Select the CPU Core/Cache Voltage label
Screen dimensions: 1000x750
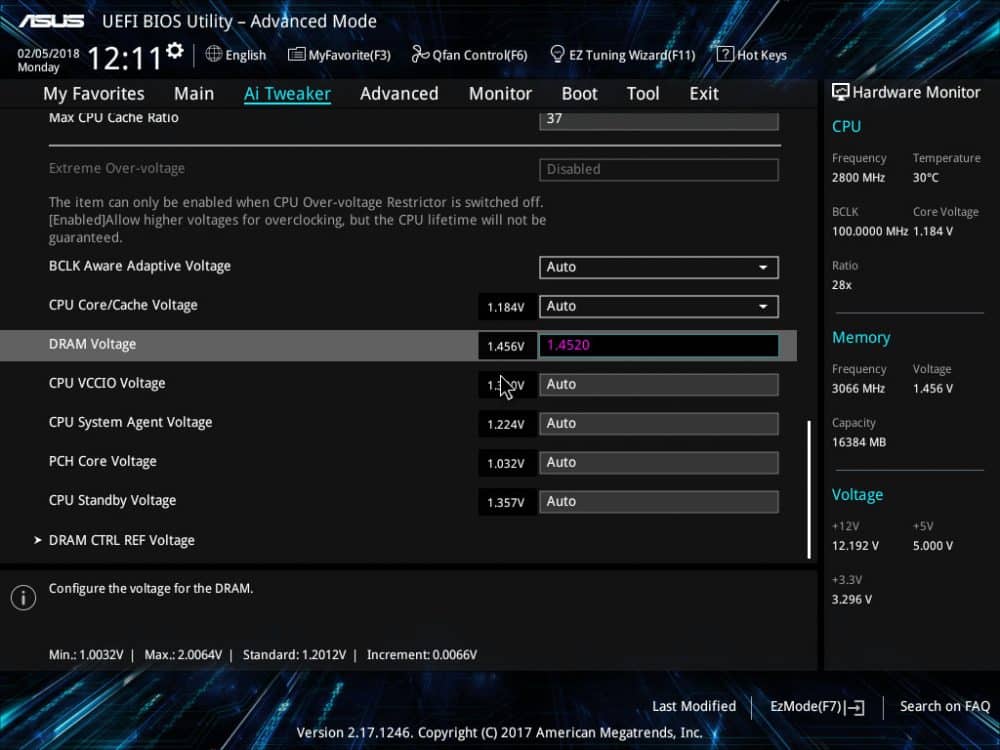pos(123,305)
